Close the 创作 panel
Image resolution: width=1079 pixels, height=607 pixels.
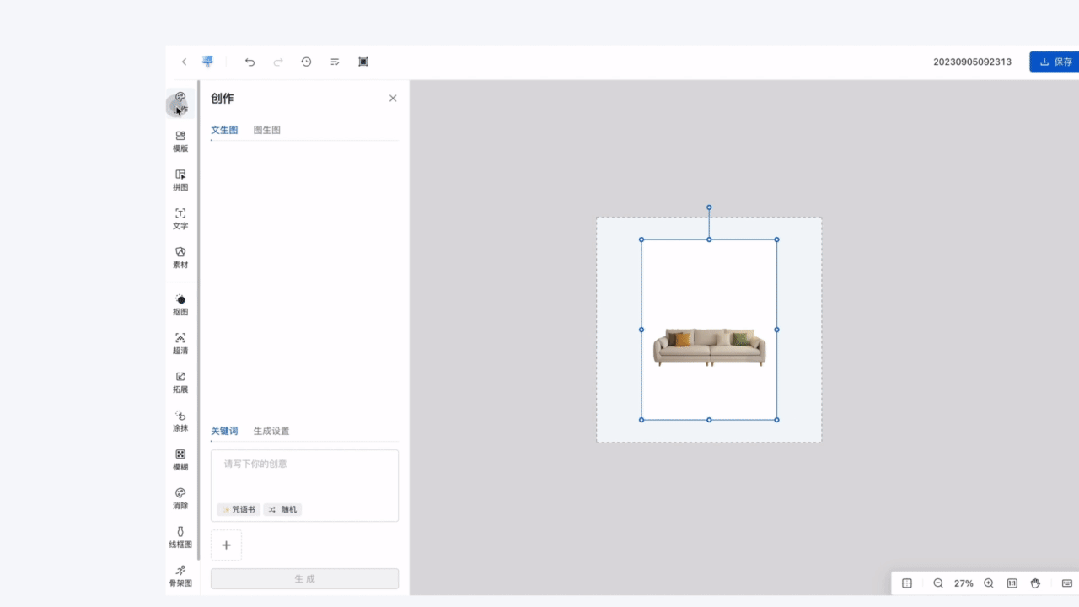(x=392, y=98)
